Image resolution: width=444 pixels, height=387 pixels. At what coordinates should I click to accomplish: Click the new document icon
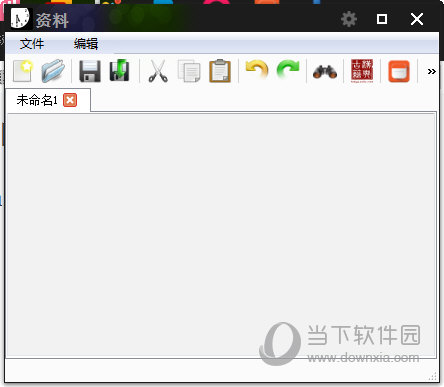click(23, 71)
